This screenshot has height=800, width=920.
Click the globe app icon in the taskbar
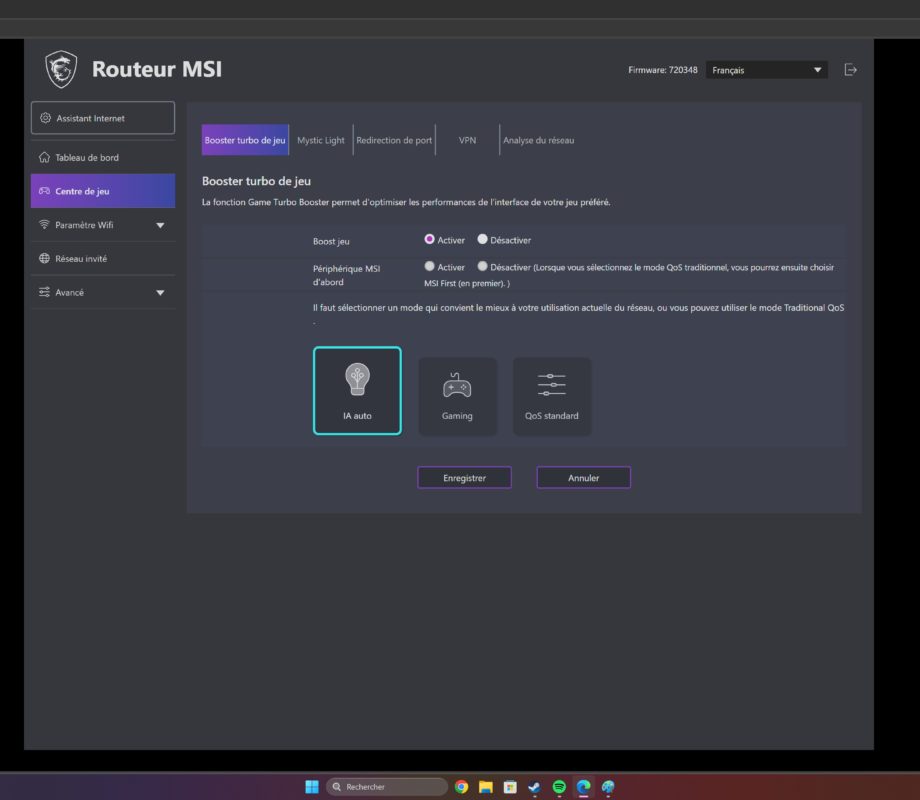[x=608, y=787]
